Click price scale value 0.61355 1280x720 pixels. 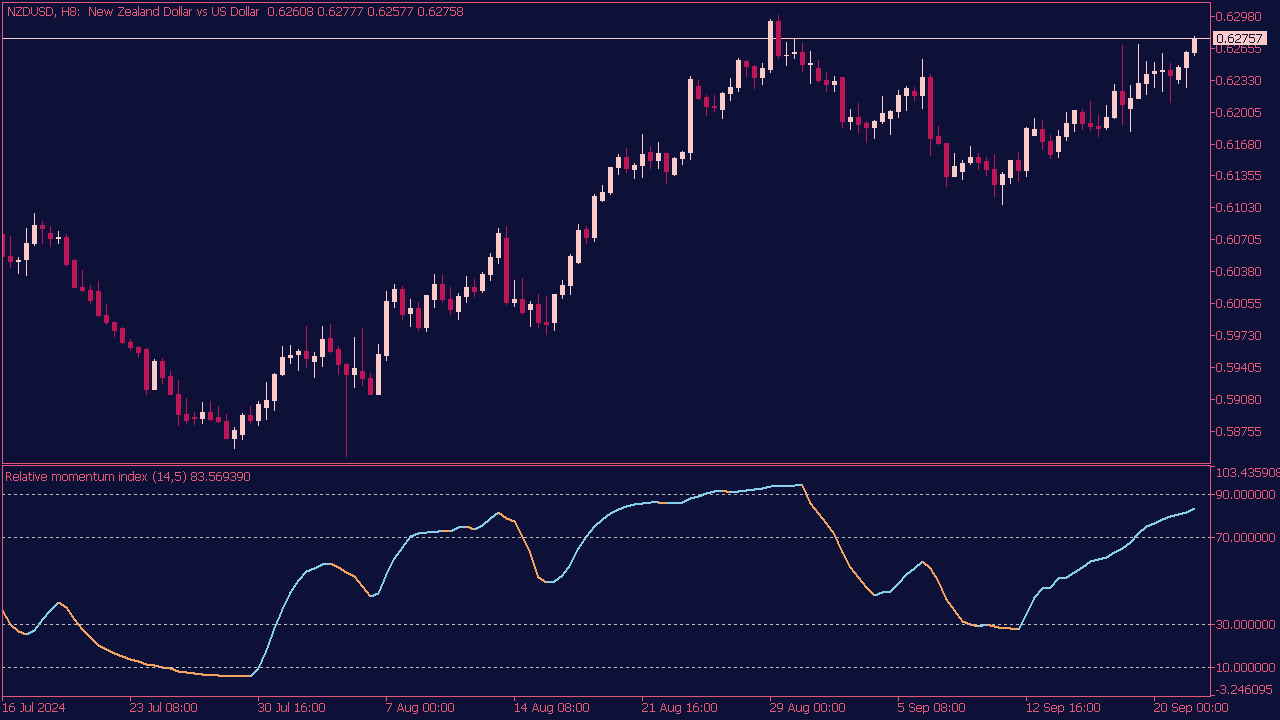tap(1239, 176)
